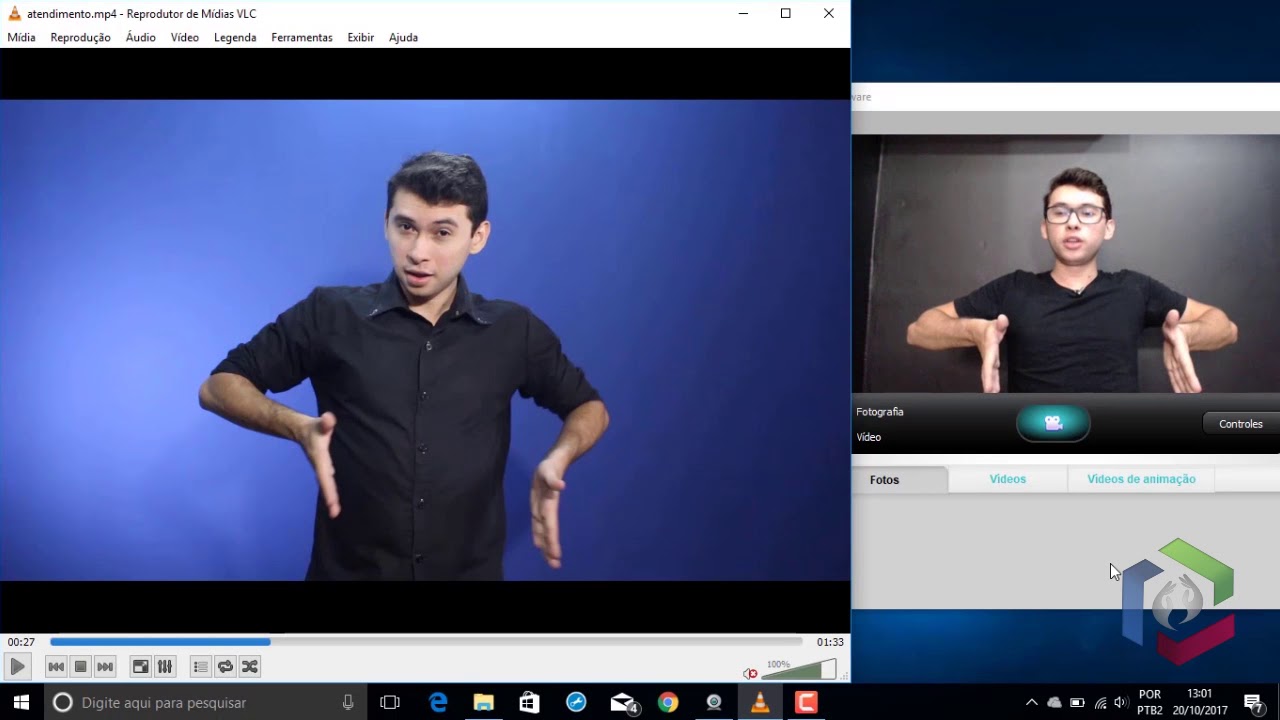Switch to Vídeos de animação tab

point(1141,479)
